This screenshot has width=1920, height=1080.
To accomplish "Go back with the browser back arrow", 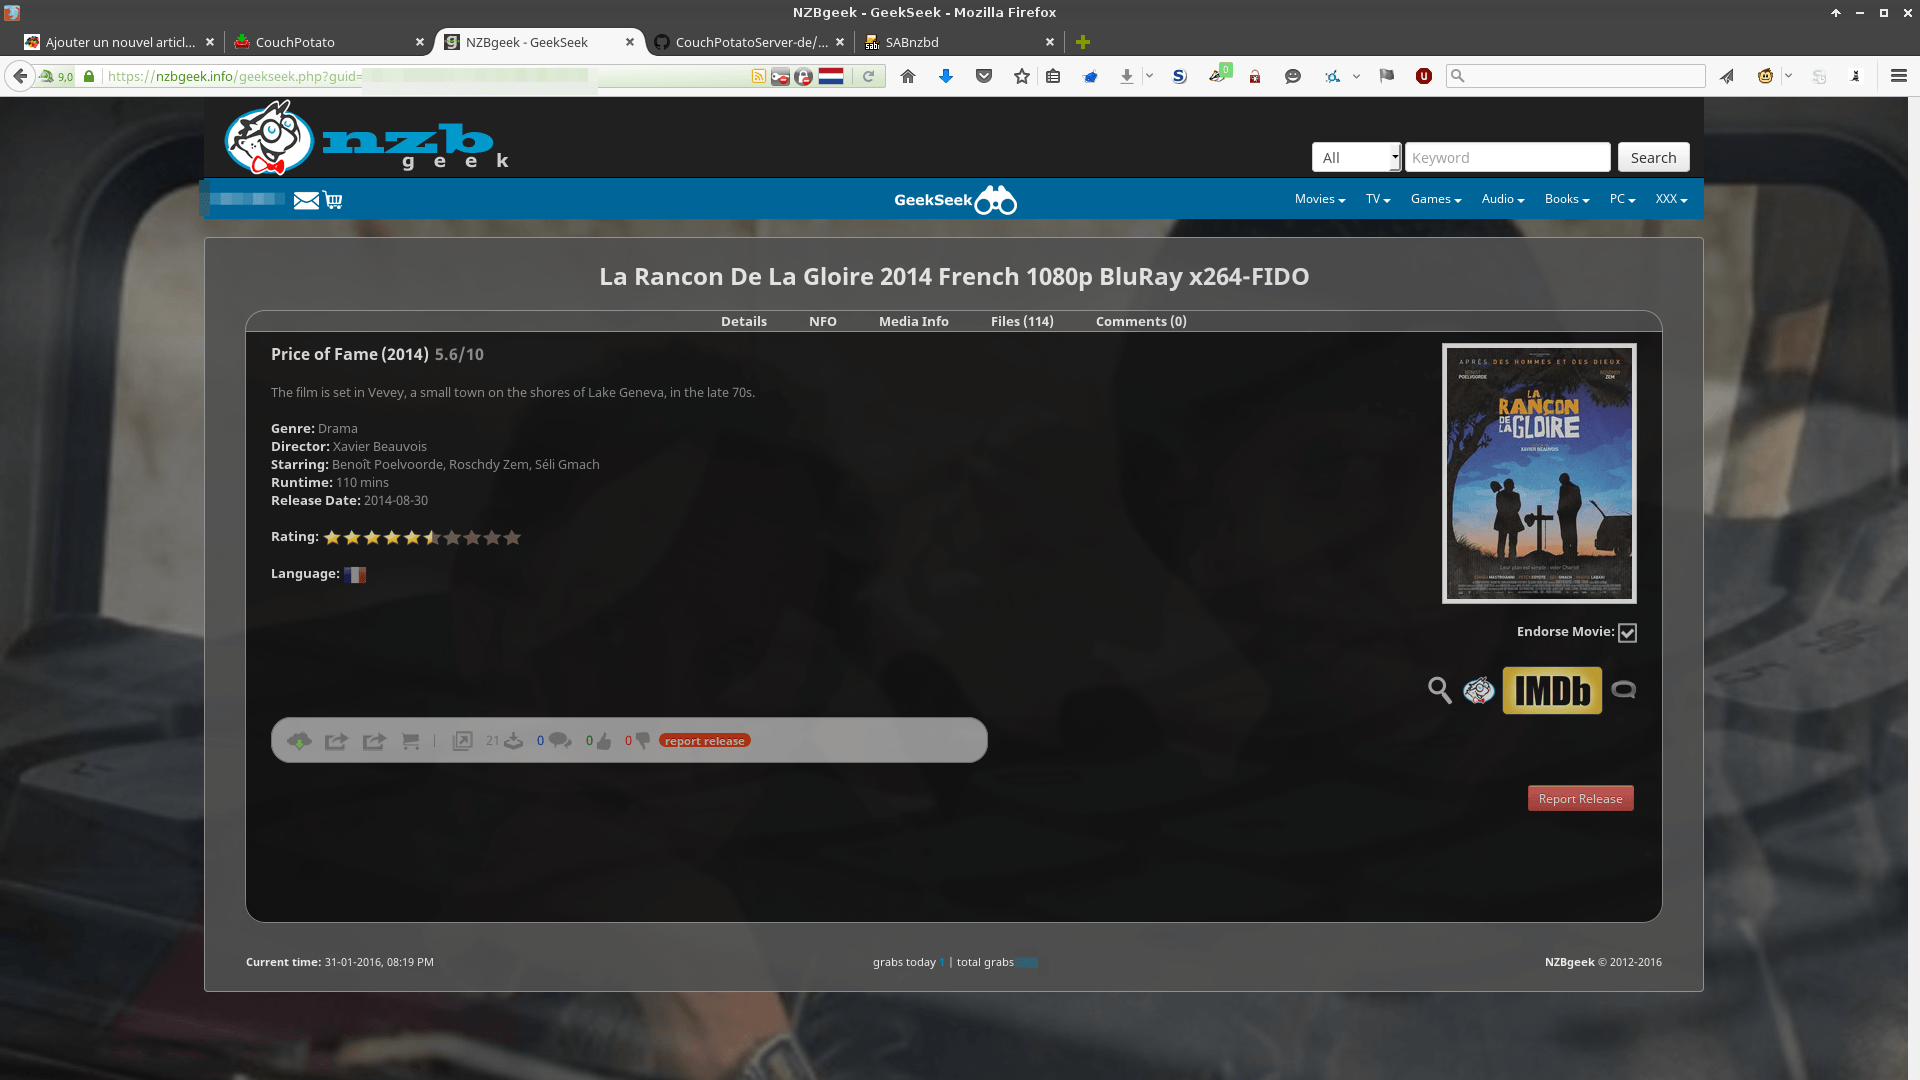I will 20,76.
